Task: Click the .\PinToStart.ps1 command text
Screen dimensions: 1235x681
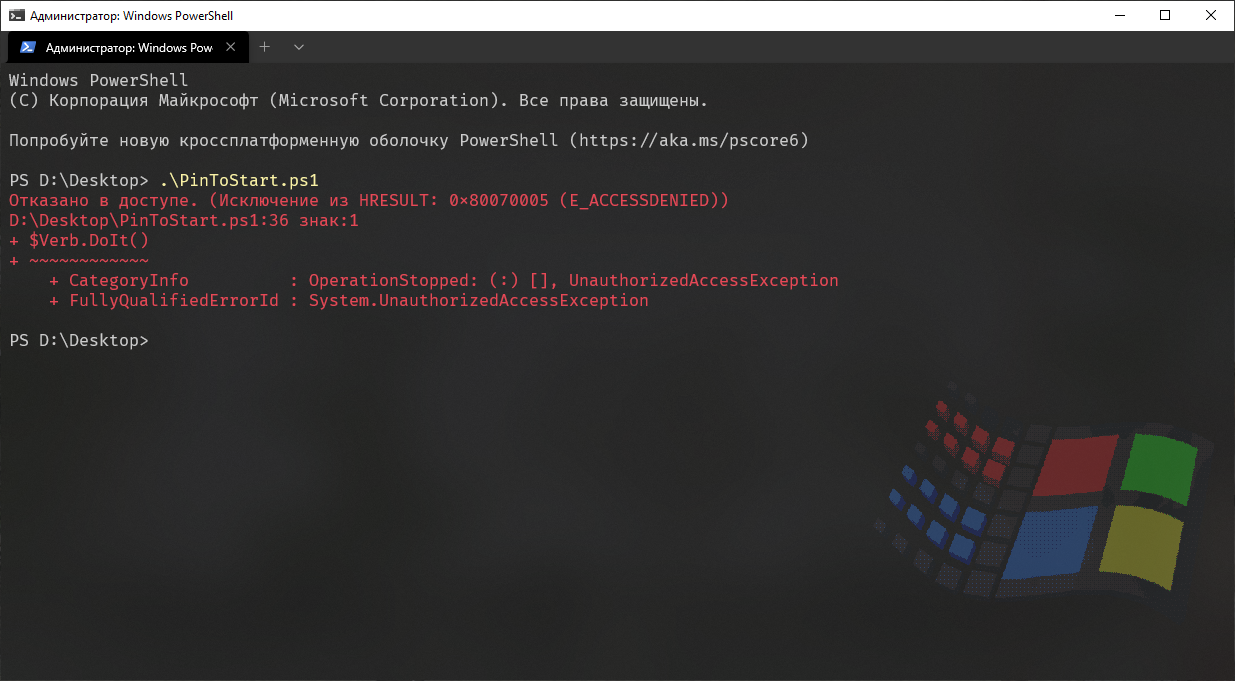Action: tap(238, 181)
